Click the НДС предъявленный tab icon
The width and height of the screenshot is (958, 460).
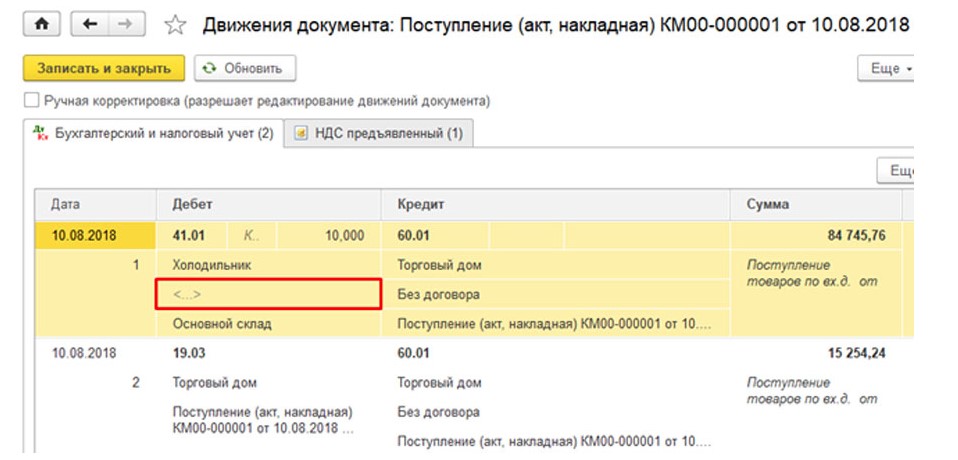pos(300,134)
